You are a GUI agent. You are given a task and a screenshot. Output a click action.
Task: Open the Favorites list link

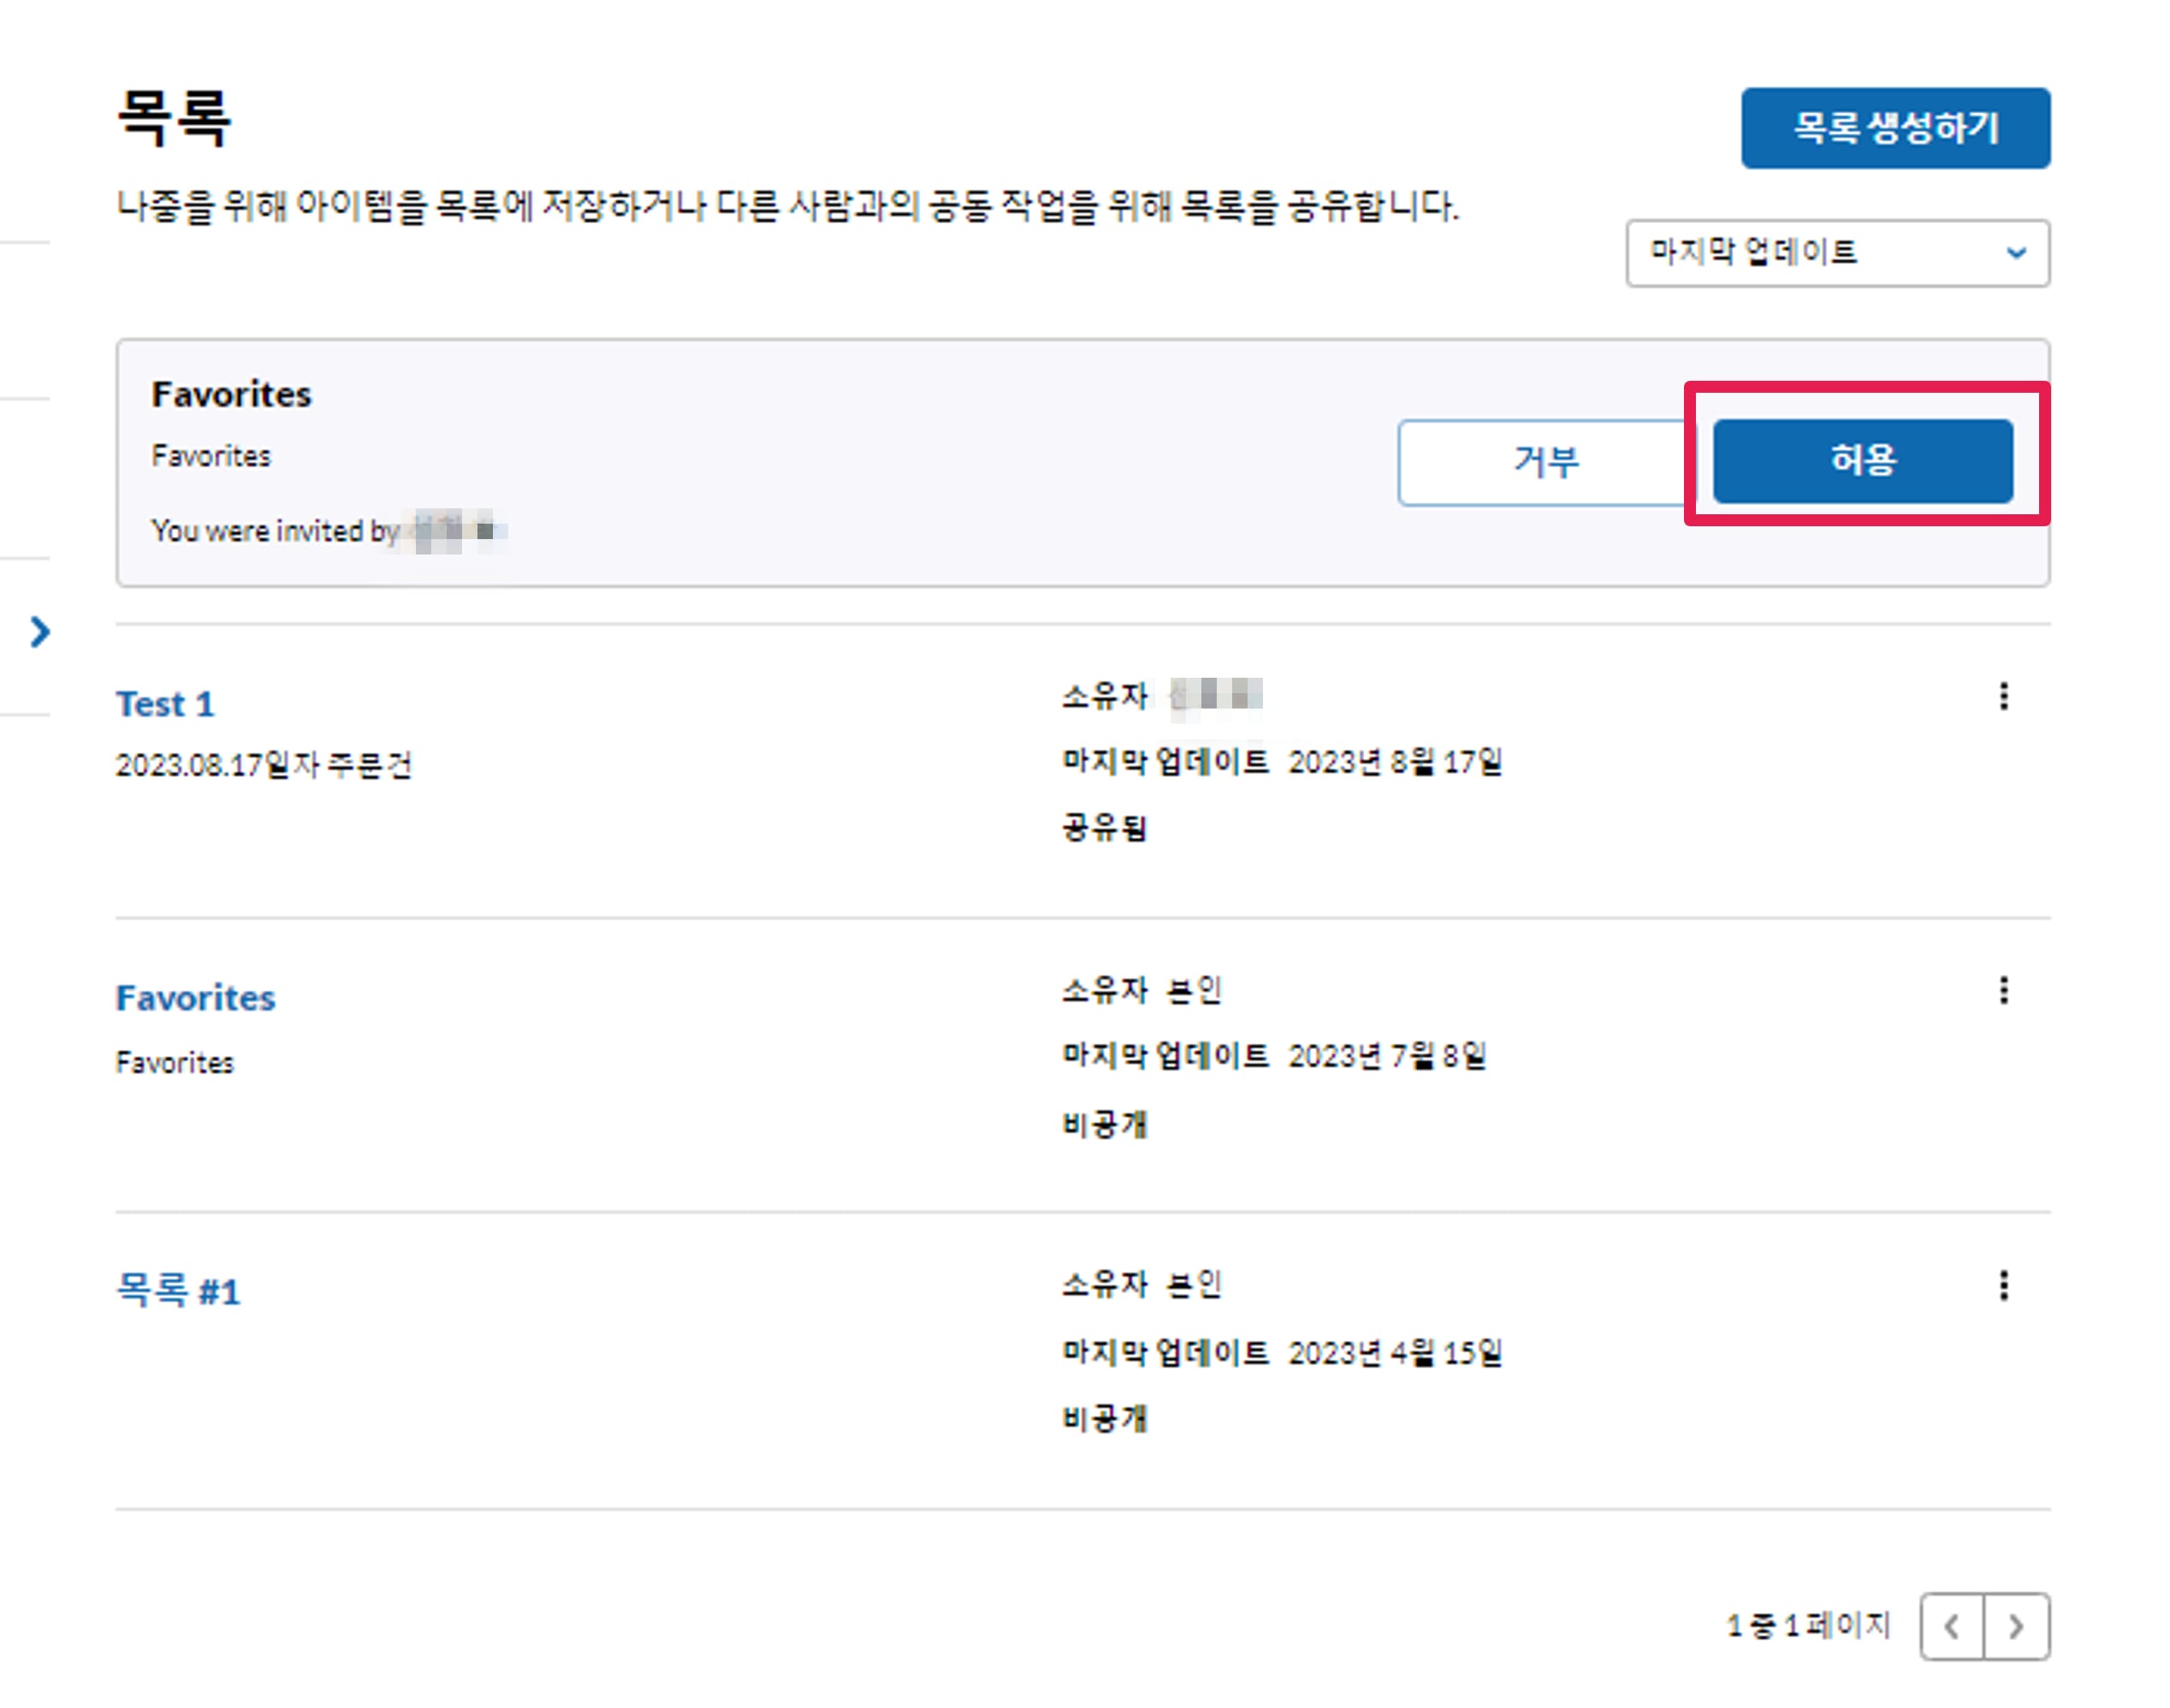coord(195,998)
